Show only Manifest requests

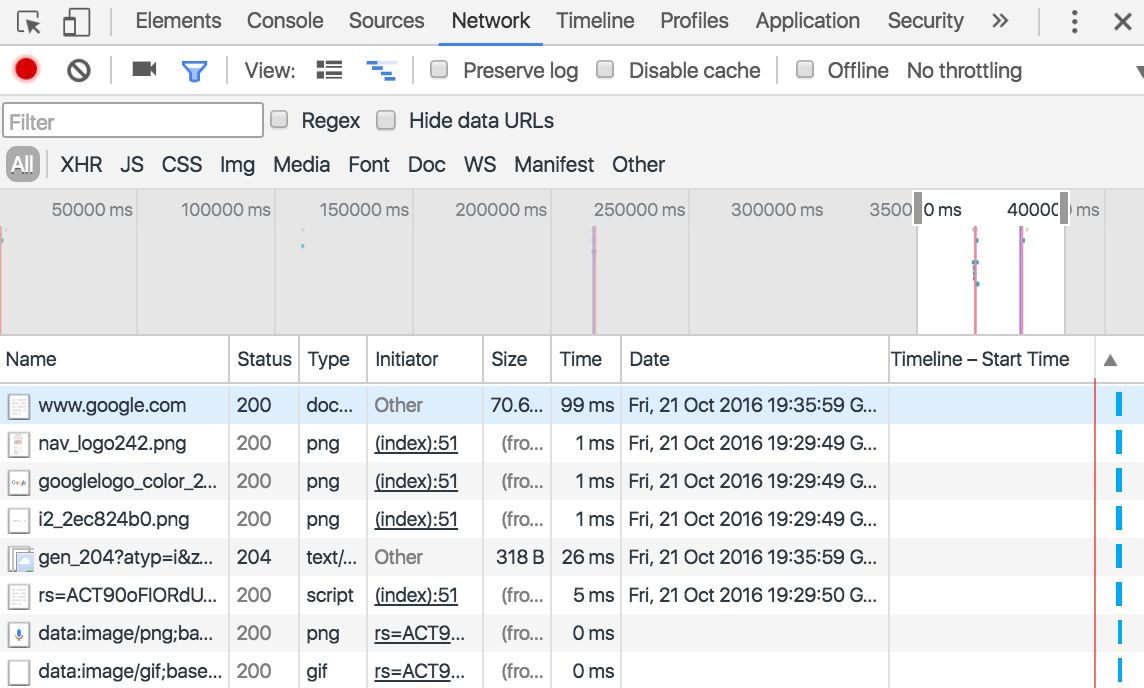[554, 164]
